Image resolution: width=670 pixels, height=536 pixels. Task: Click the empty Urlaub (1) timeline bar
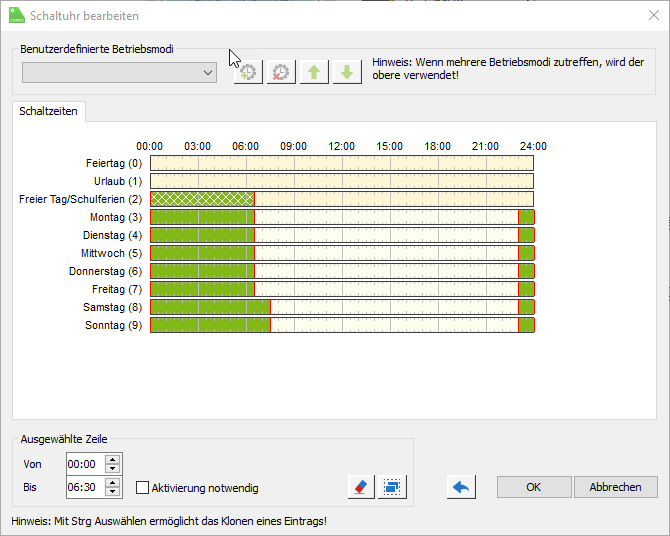click(342, 181)
